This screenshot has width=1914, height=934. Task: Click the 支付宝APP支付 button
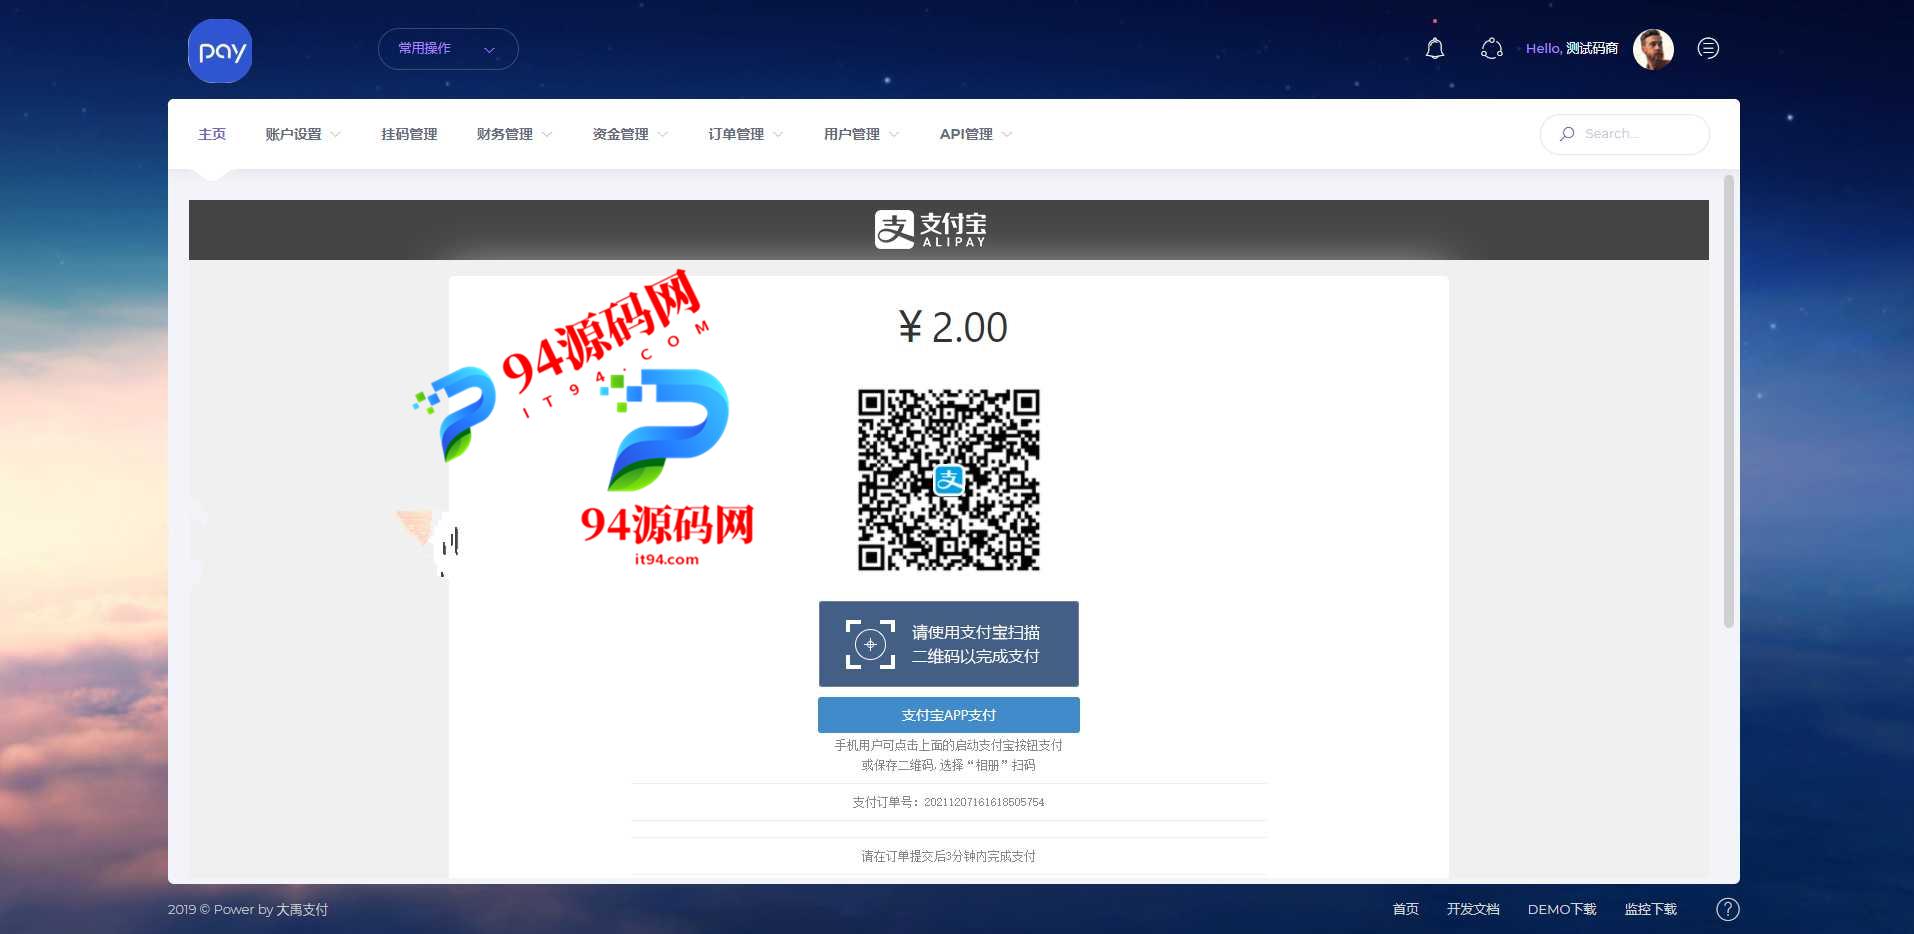click(x=948, y=715)
